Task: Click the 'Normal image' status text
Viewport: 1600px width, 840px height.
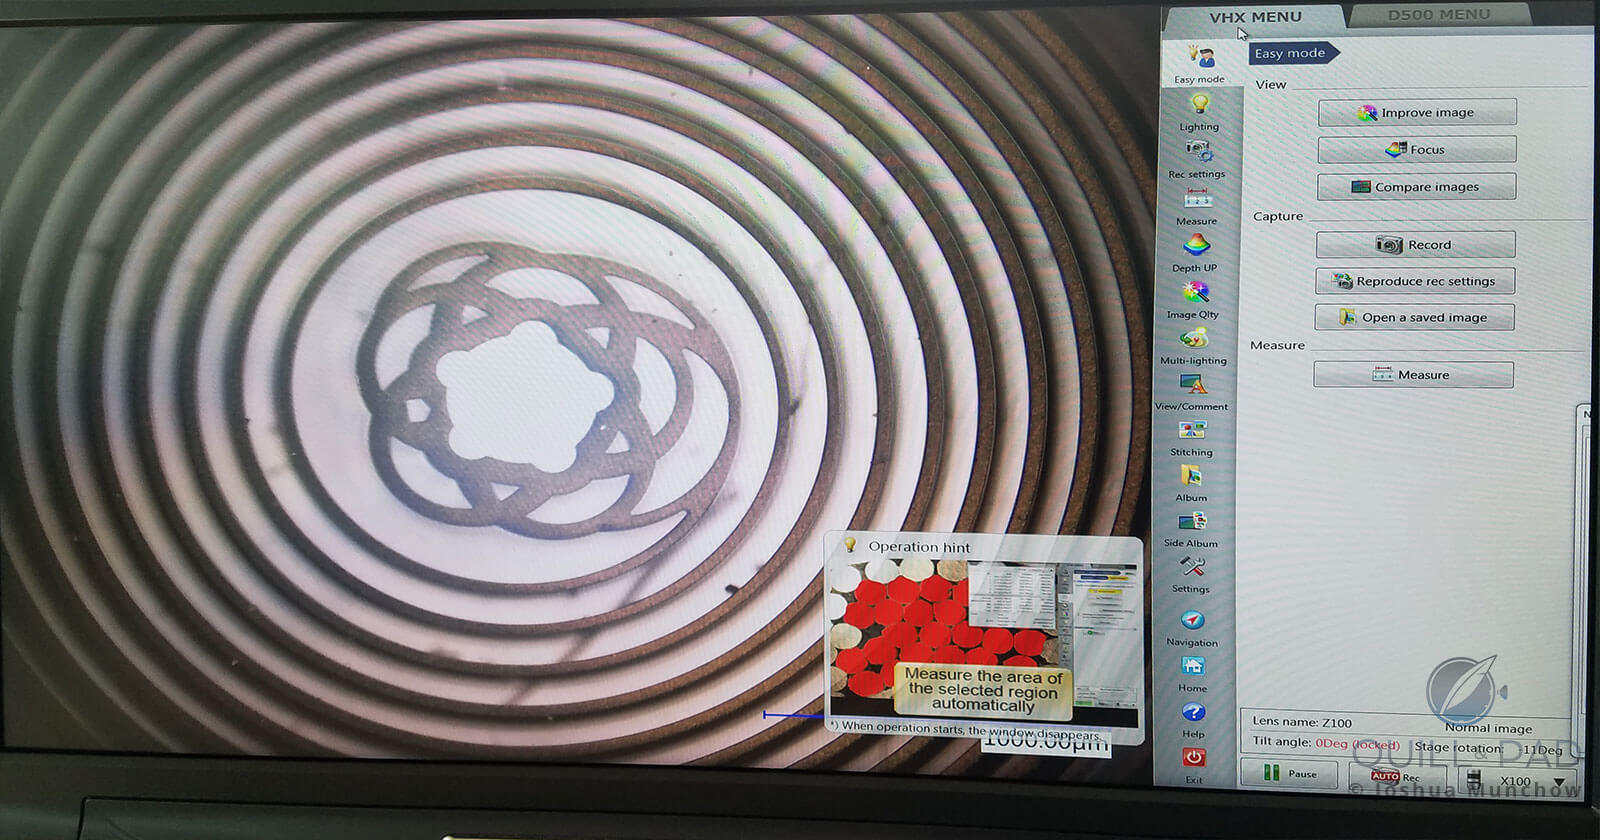Action: click(1488, 728)
